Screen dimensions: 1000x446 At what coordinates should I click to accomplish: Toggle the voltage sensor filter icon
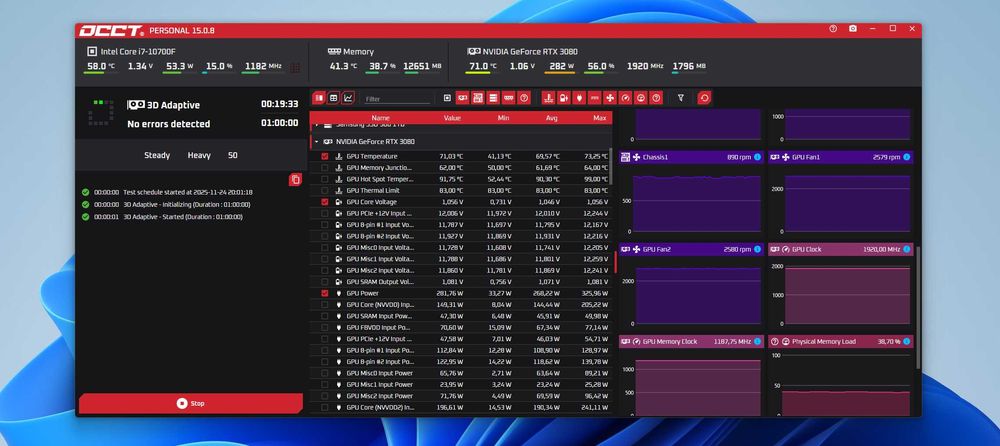click(563, 98)
